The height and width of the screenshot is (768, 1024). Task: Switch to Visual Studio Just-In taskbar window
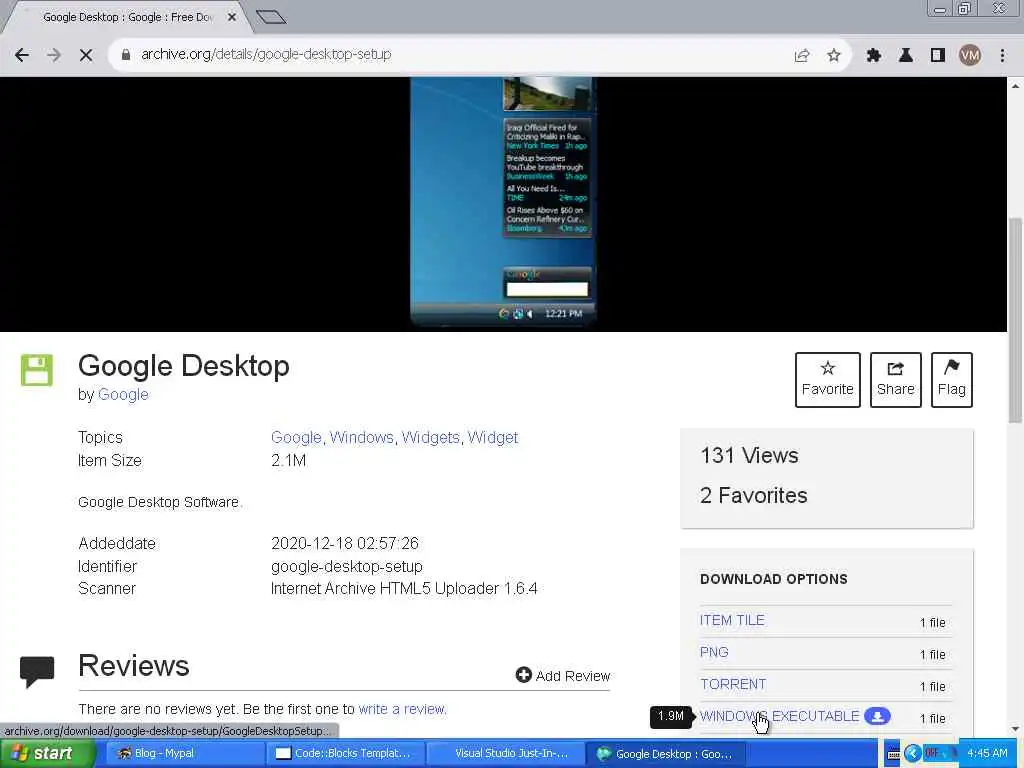(504, 754)
